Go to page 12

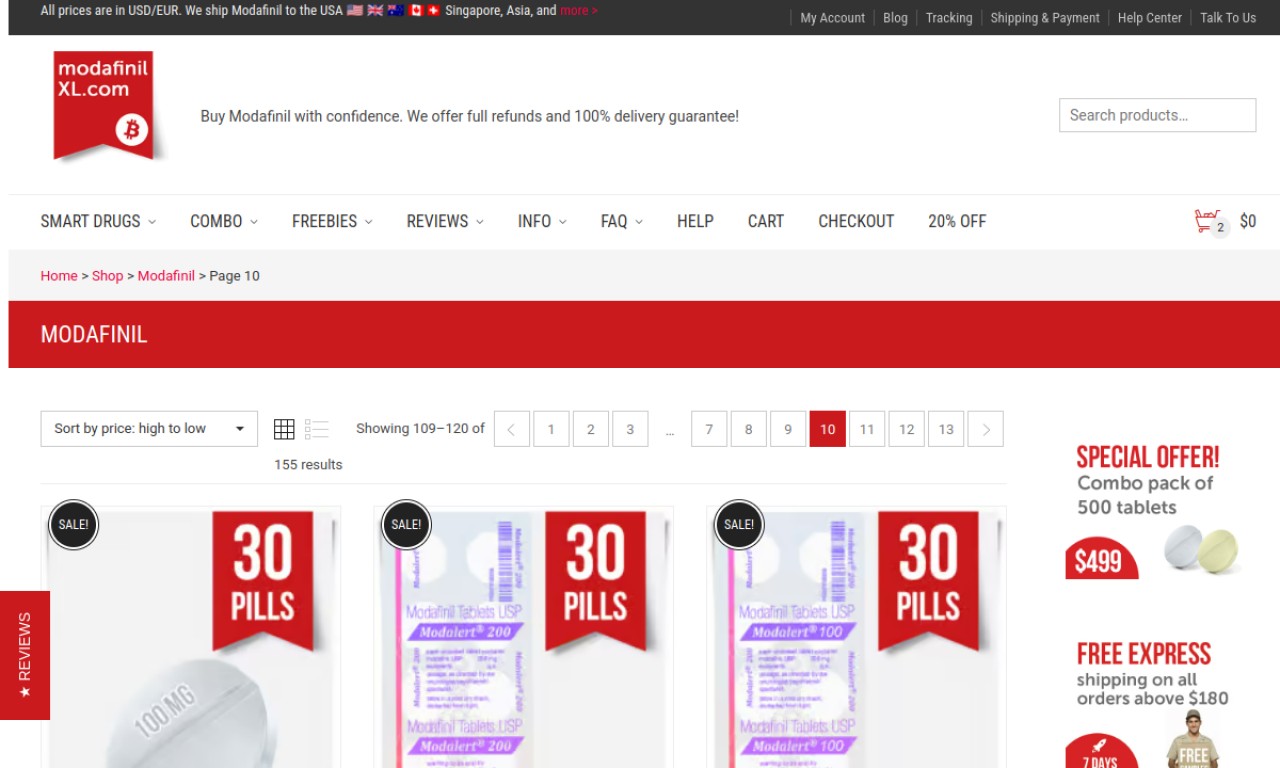907,429
